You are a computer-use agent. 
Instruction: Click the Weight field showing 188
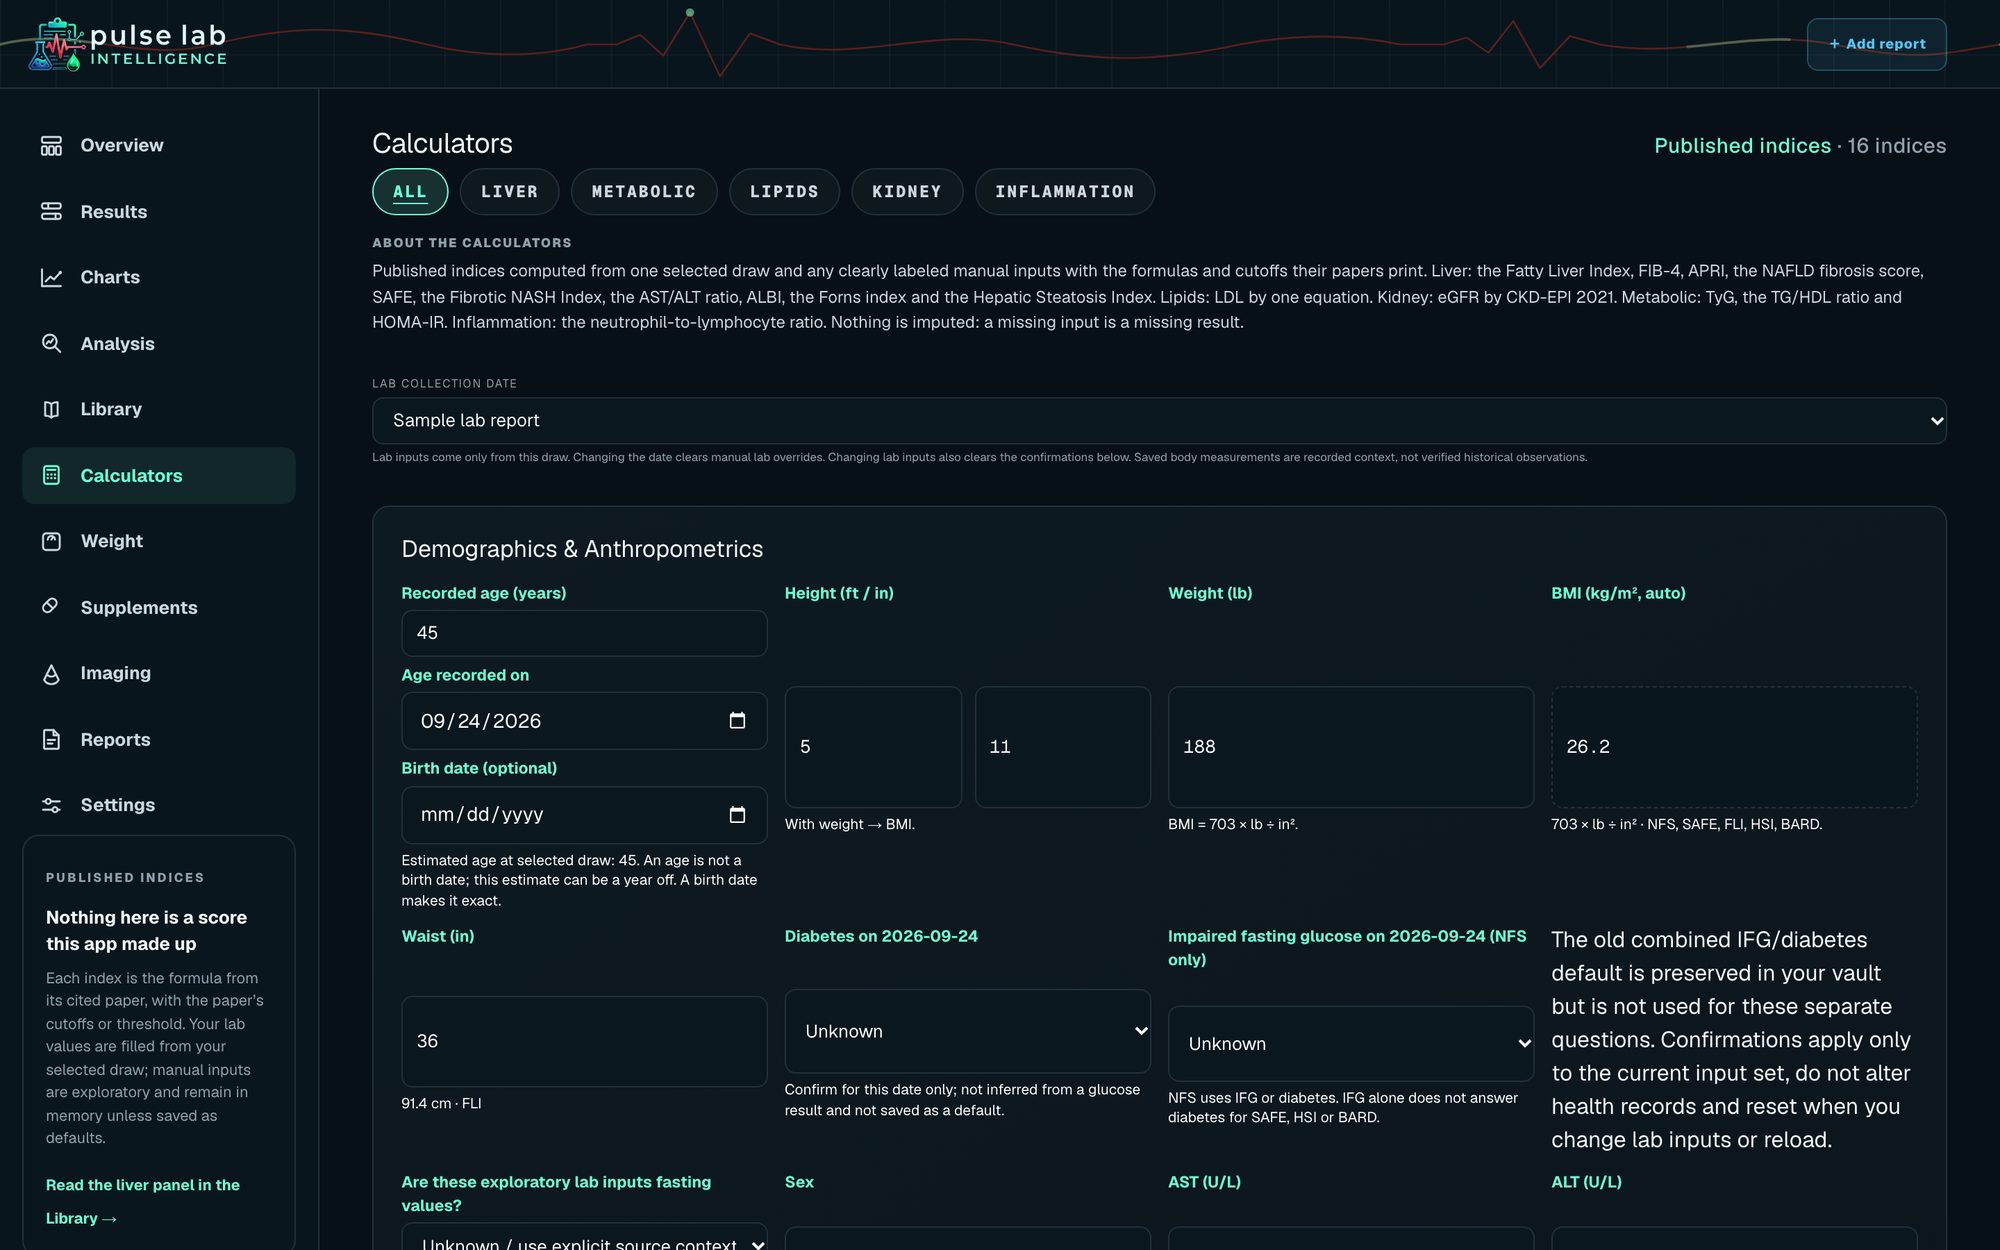pos(1350,747)
